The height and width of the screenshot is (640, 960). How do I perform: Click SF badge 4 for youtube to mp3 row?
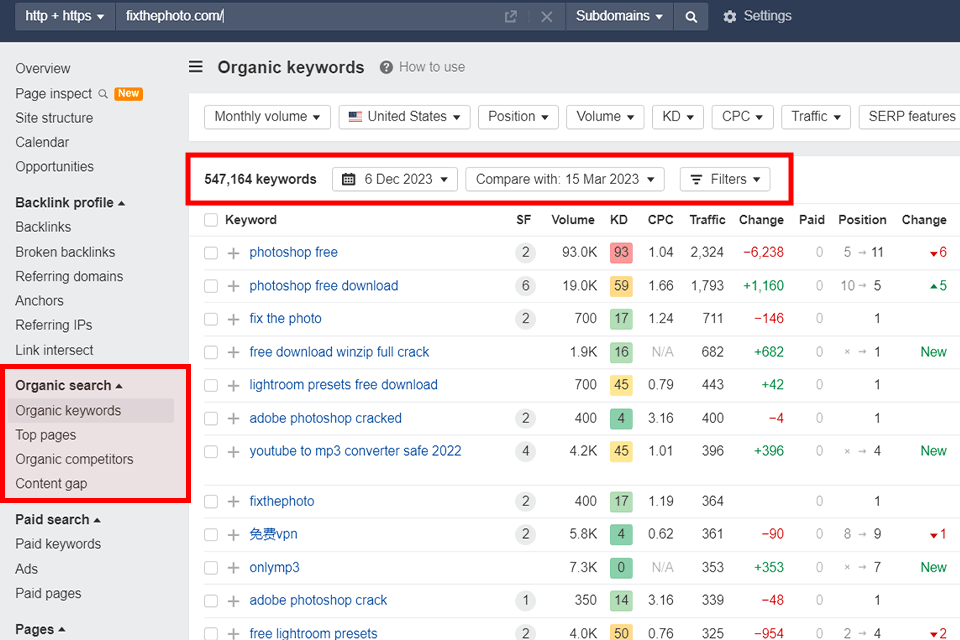525,451
